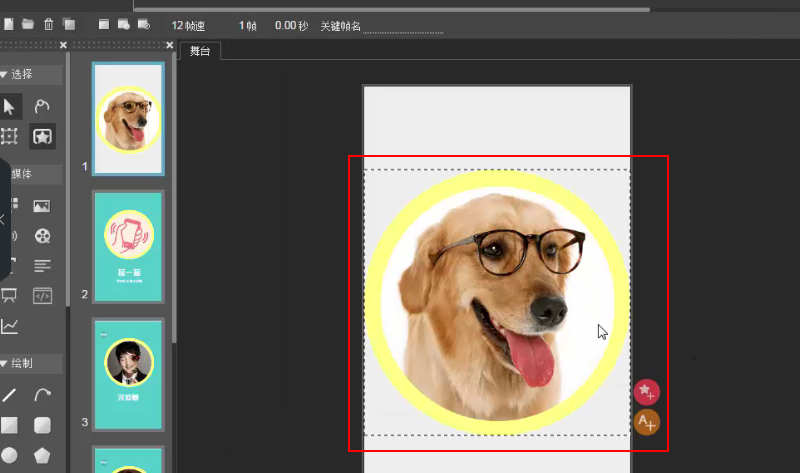Insert an image from media tools
This screenshot has height=473, width=800.
(42, 206)
